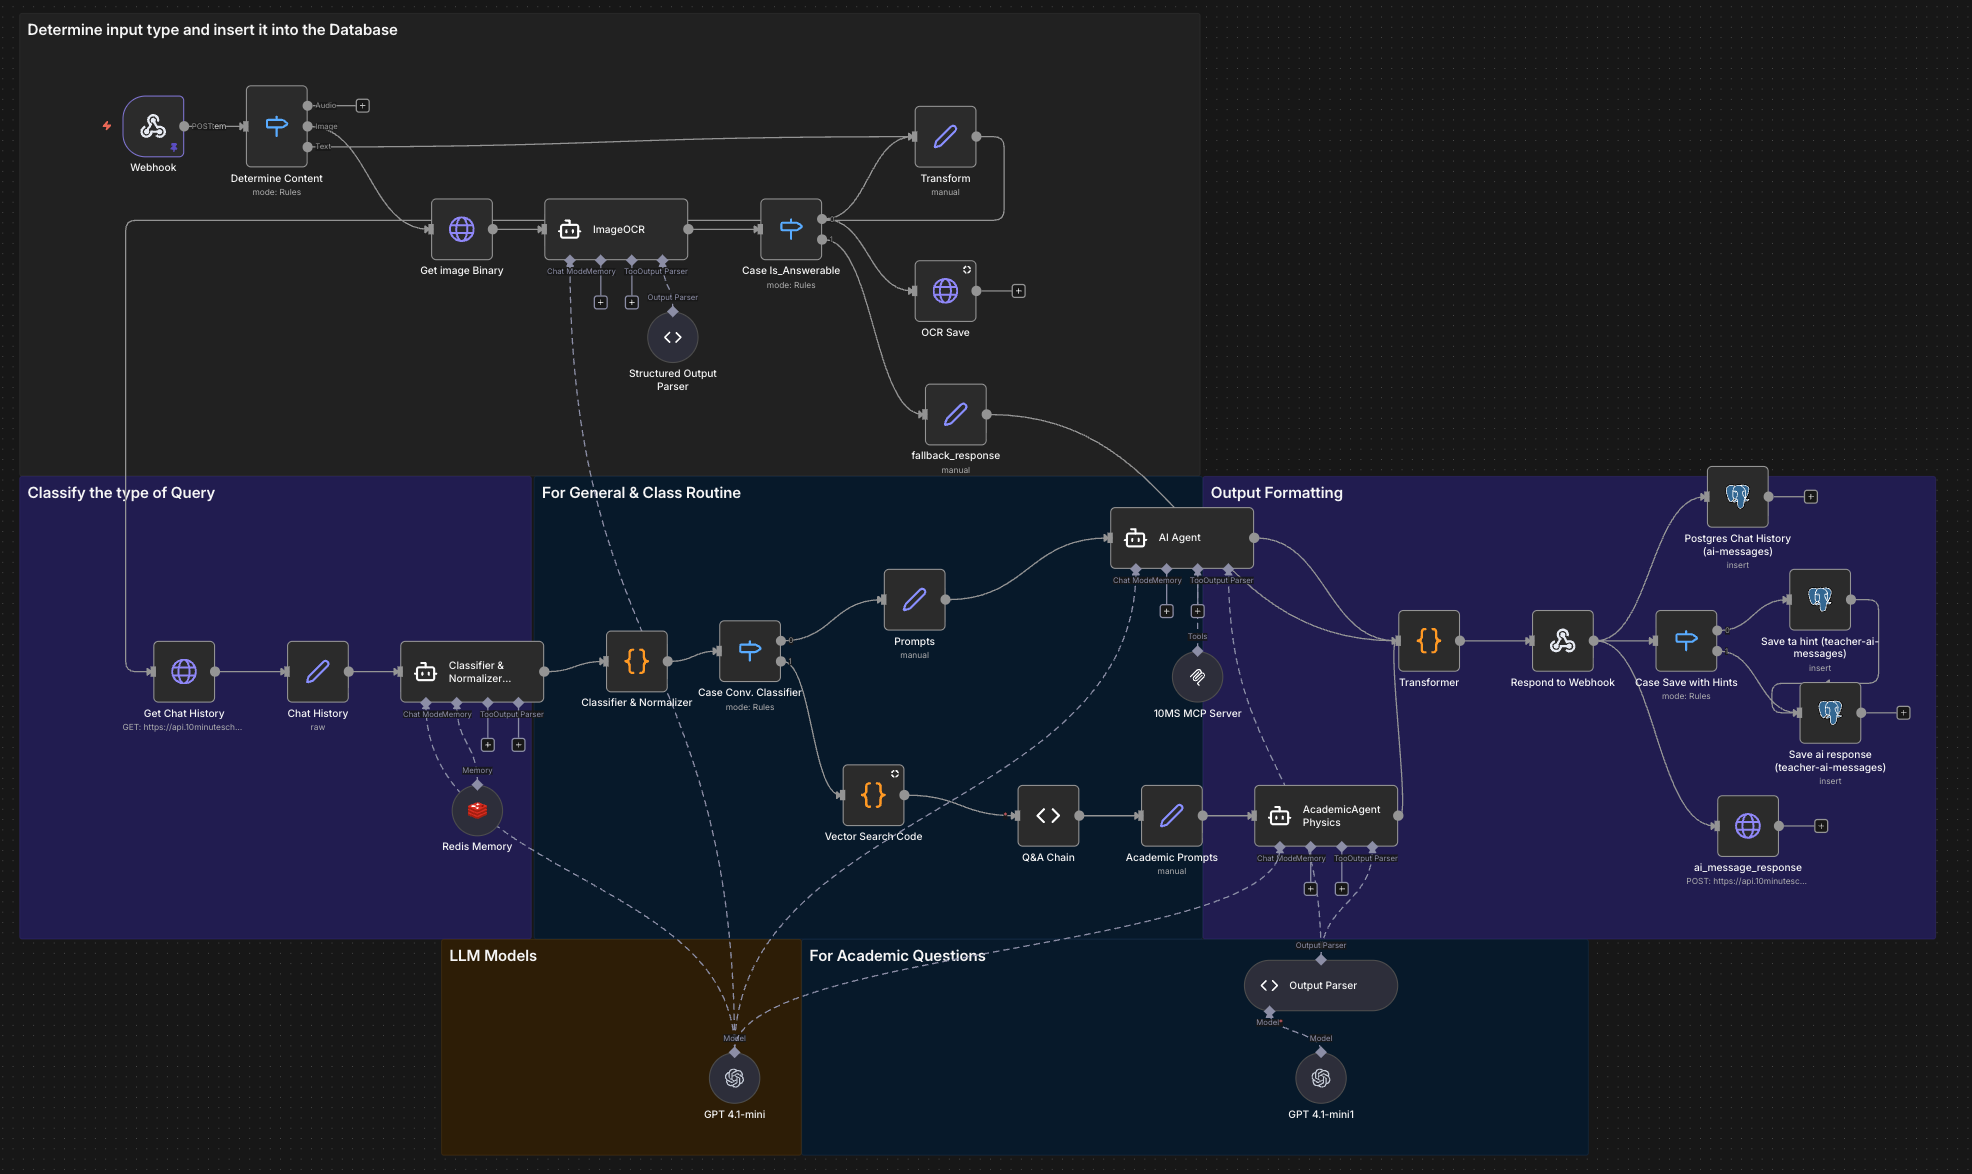Viewport: 1972px width, 1174px height.
Task: Select 'For General & Class Routine' sticky title
Action: 641,493
